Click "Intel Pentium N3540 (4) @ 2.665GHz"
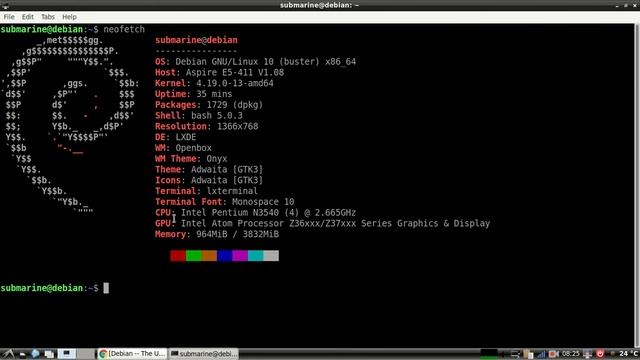This screenshot has width=640, height=360. tap(269, 213)
